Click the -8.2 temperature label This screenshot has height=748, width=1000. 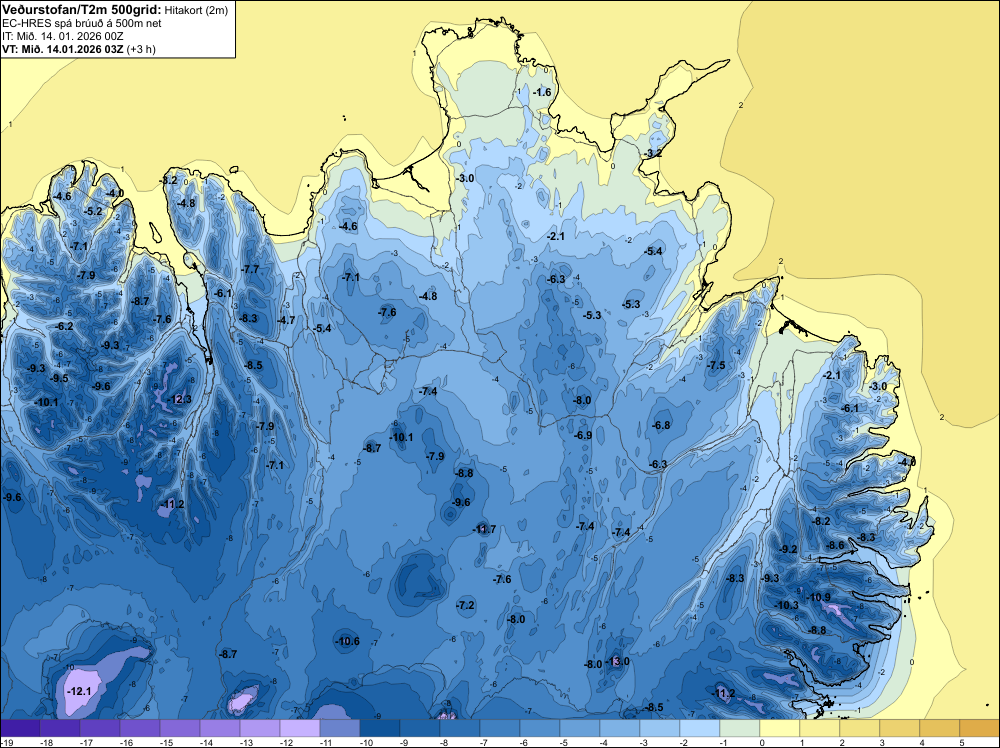coord(821,521)
